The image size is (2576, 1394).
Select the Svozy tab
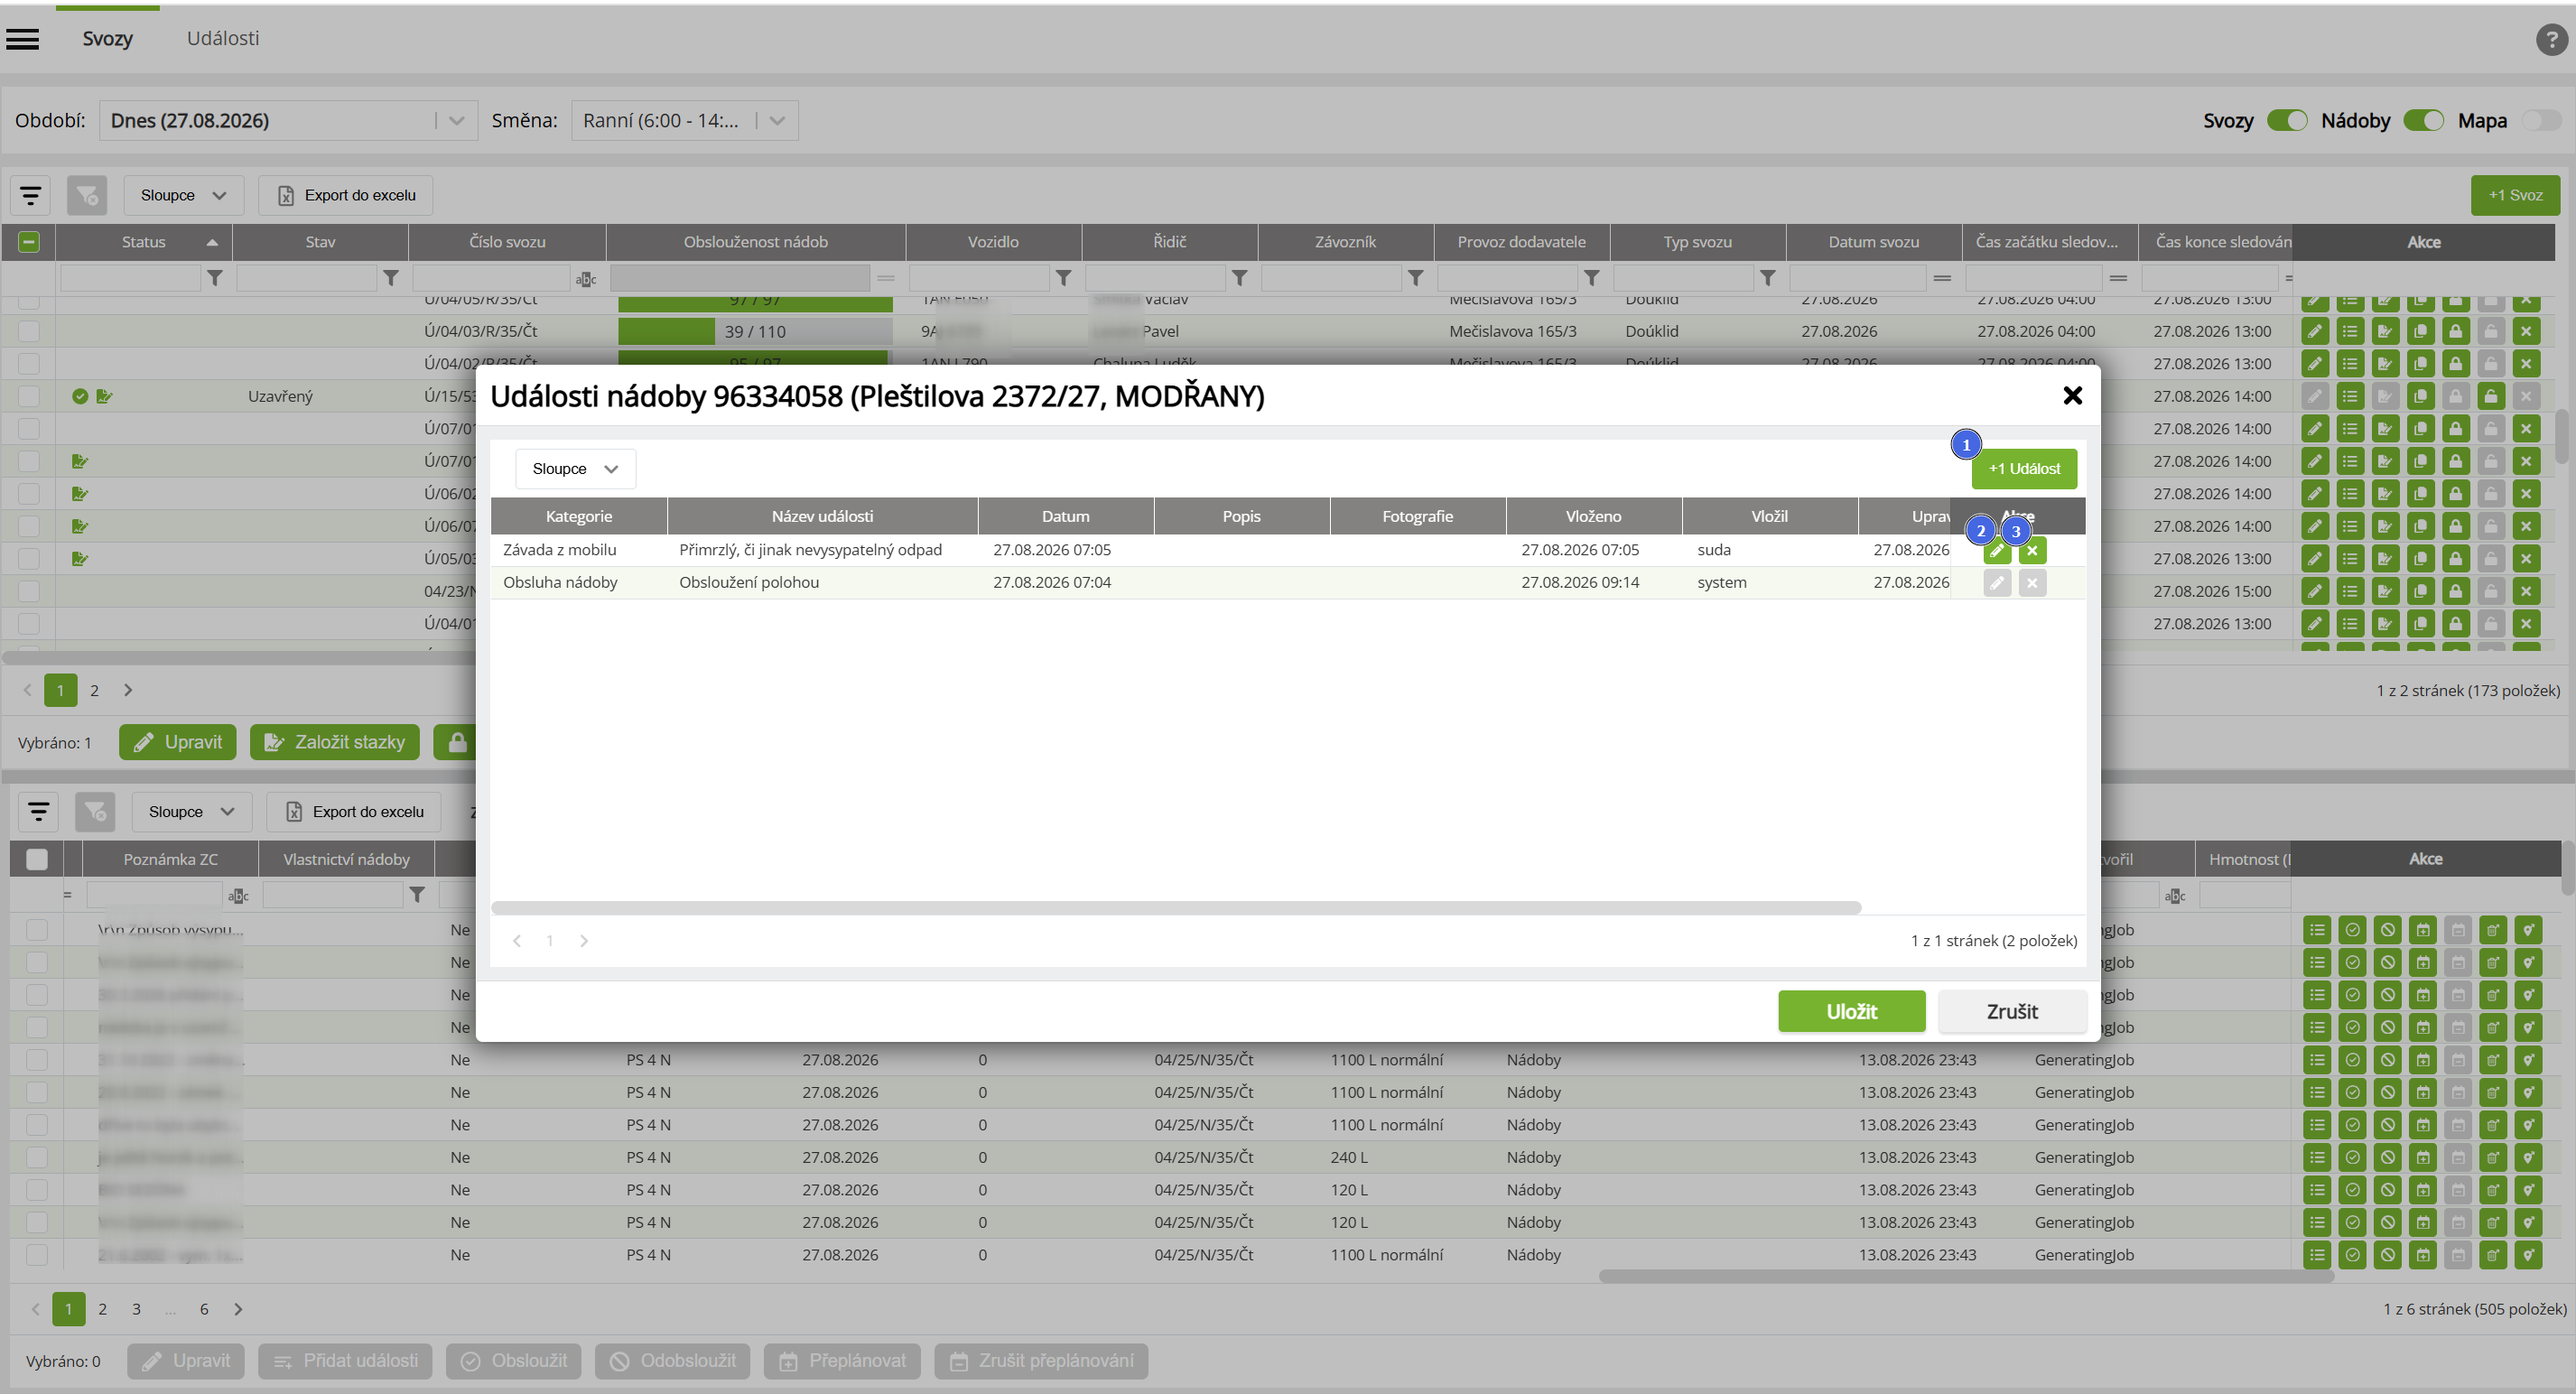coord(107,38)
